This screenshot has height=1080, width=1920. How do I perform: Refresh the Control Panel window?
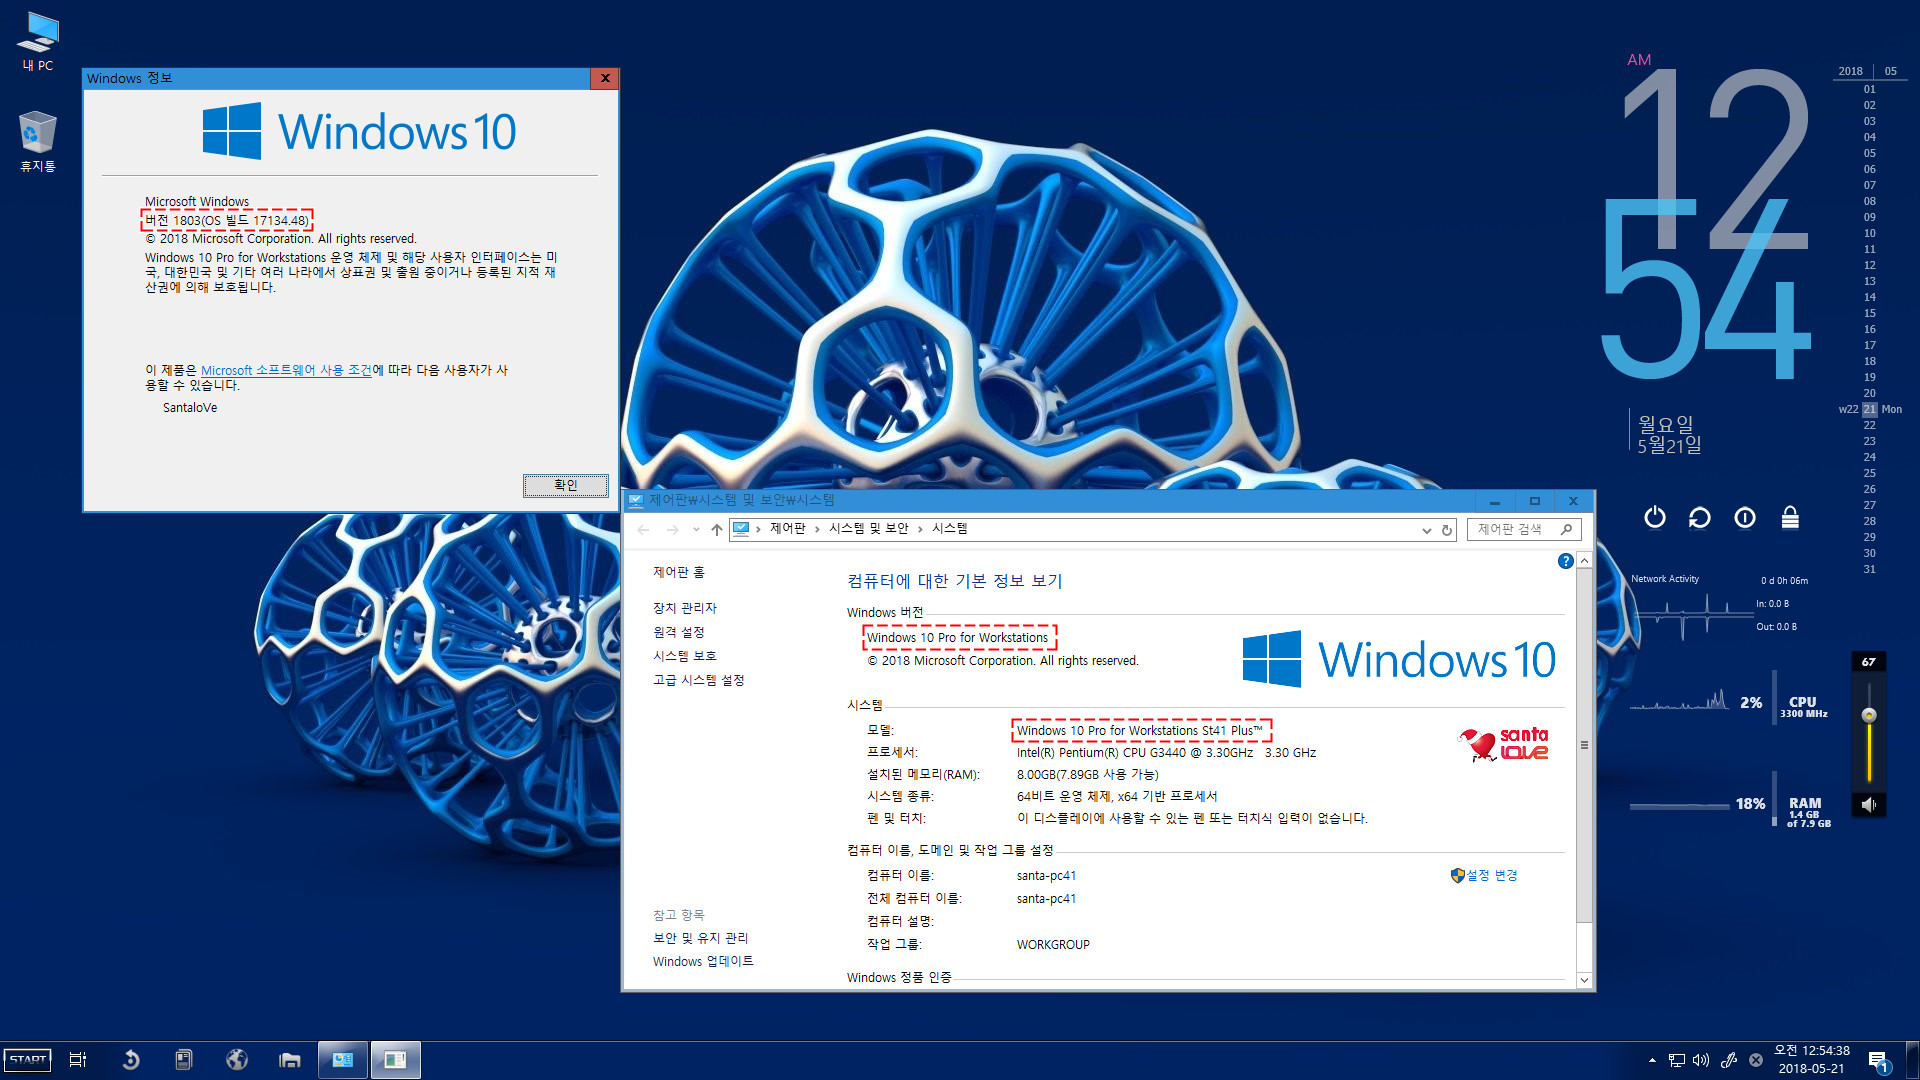click(1447, 530)
